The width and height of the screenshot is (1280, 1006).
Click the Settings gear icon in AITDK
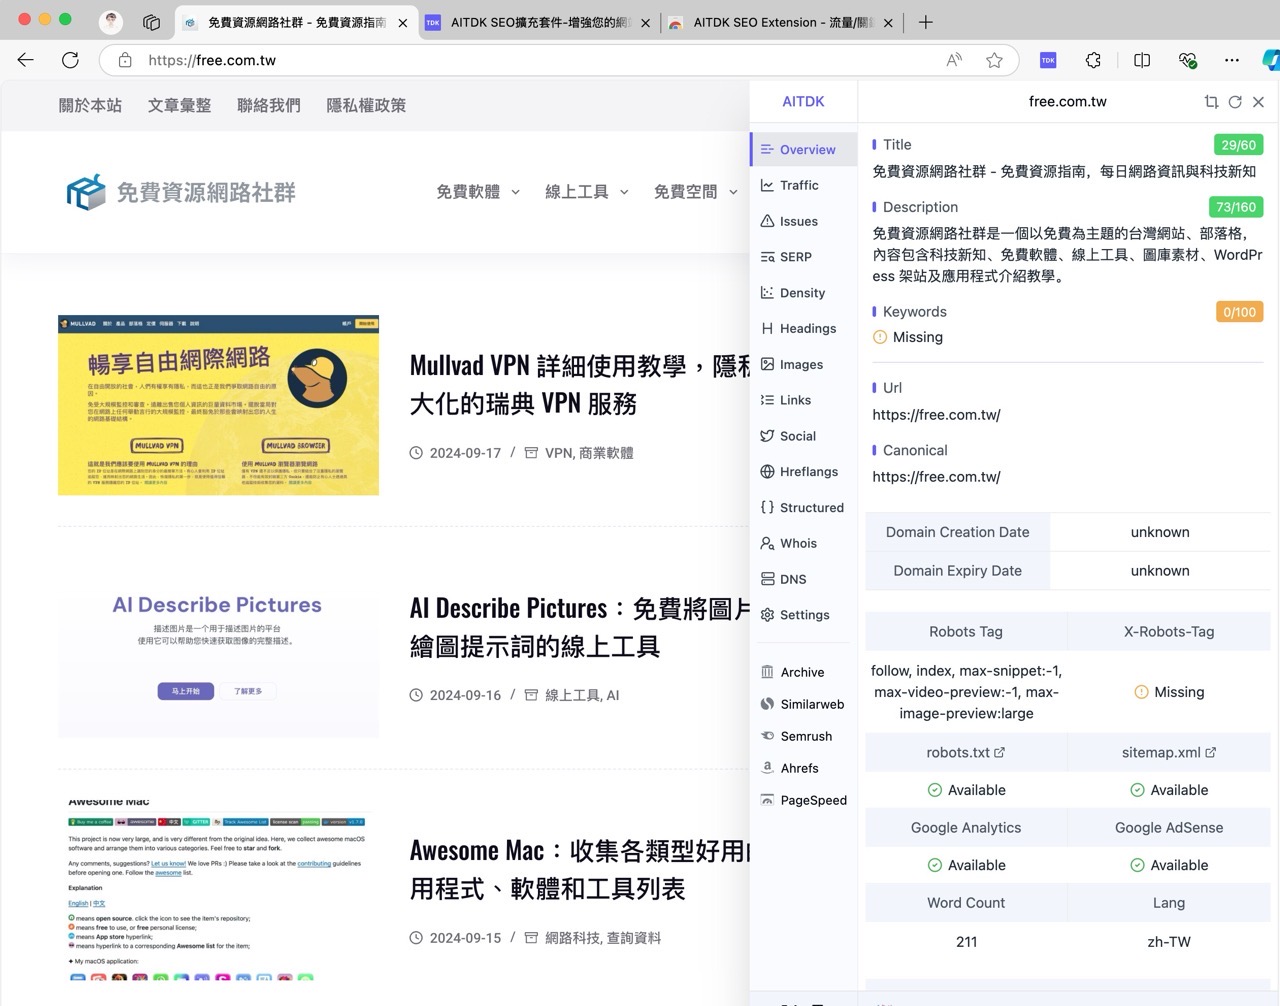(767, 615)
